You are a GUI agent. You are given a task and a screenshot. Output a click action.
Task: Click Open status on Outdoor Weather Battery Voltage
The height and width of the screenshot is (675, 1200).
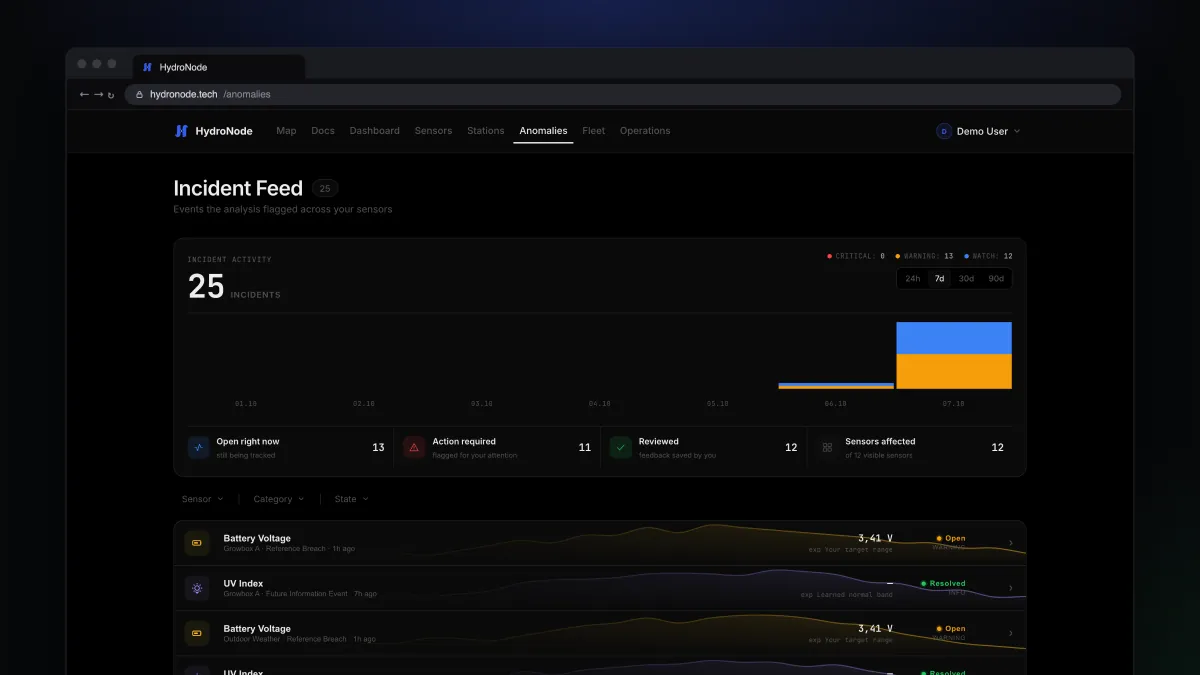[x=951, y=629]
